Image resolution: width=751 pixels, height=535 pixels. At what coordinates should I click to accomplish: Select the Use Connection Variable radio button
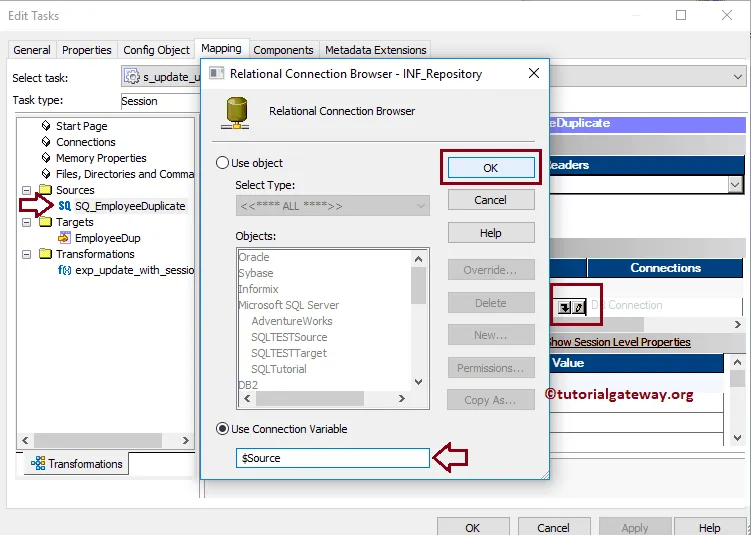[x=222, y=429]
